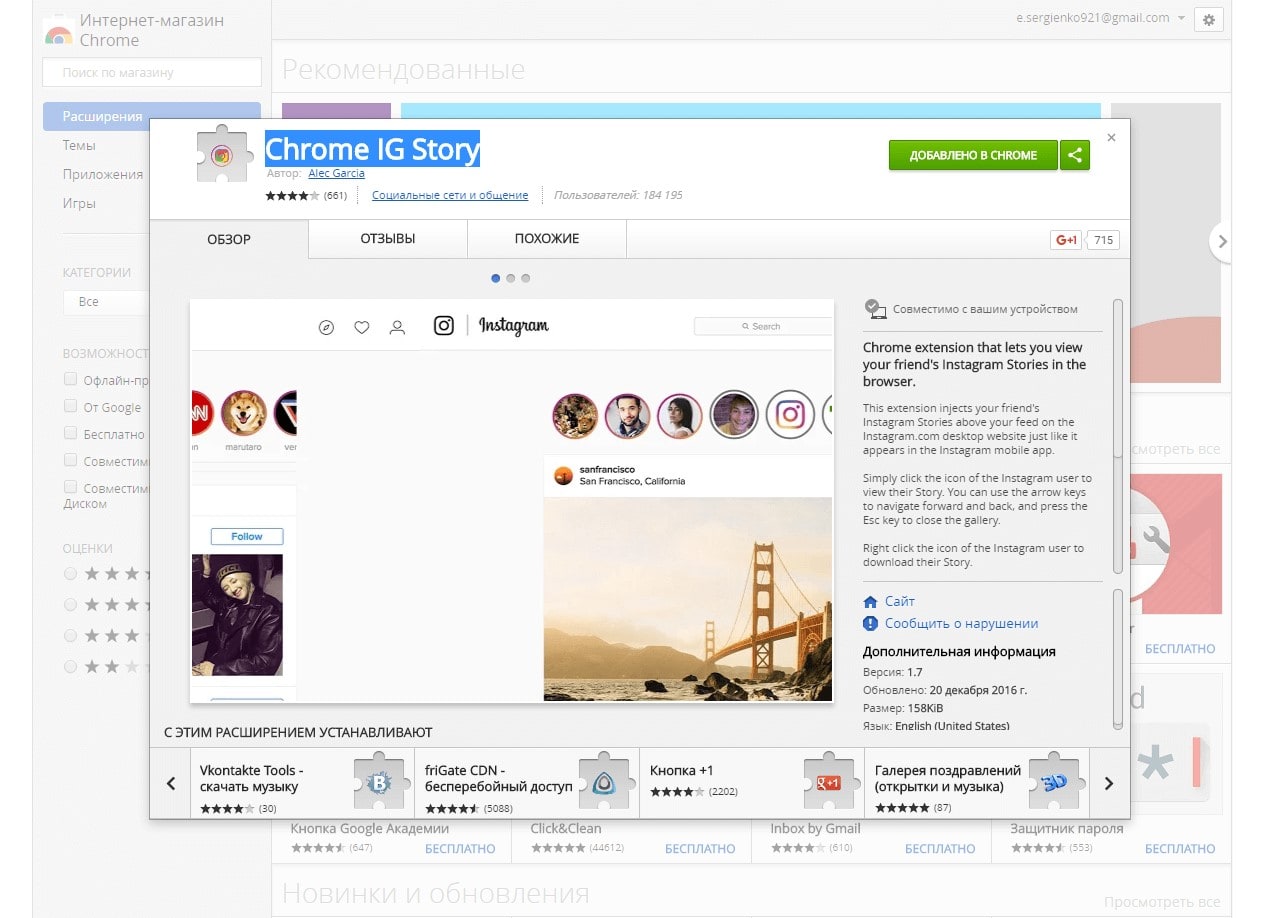Click the Chrome IG Story title text
Screen dimensions: 1280x918
(372, 149)
